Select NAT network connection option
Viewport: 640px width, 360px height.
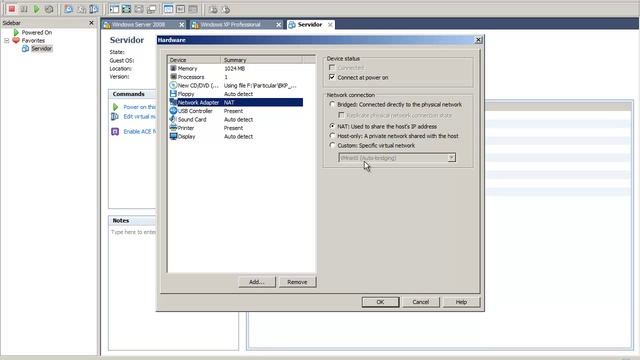coord(332,126)
